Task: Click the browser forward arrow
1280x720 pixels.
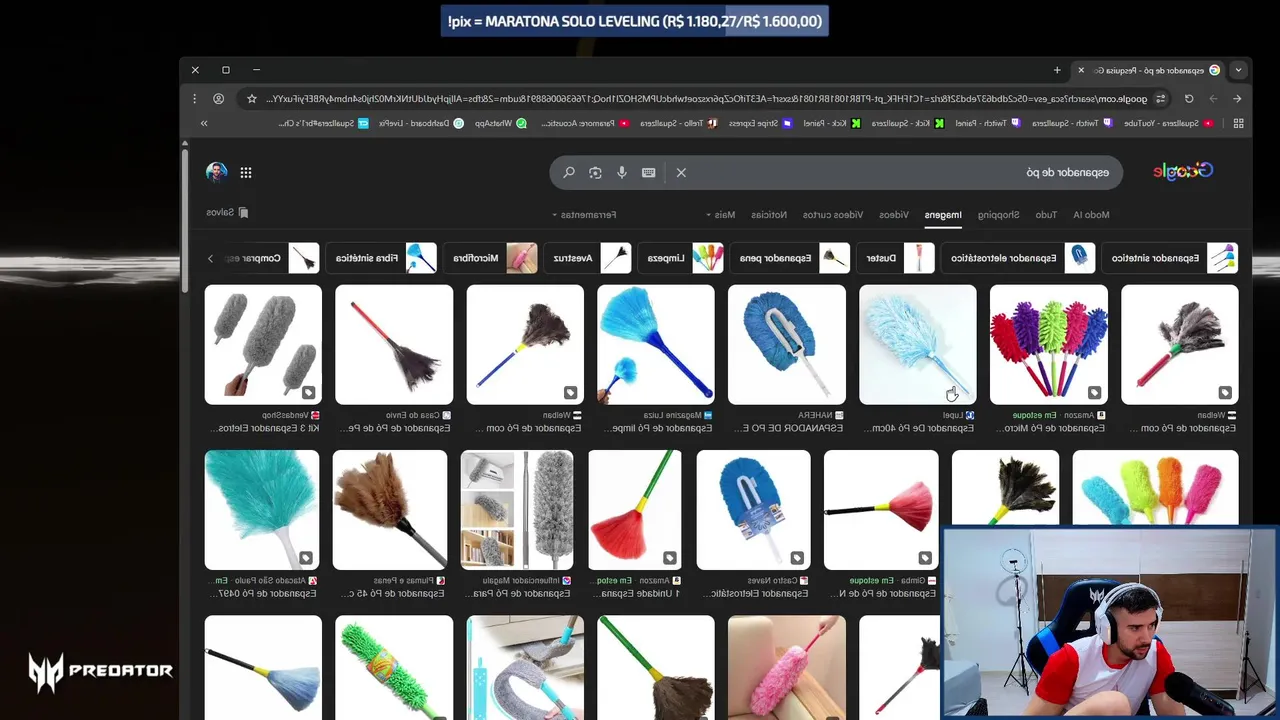Action: 1213,98
